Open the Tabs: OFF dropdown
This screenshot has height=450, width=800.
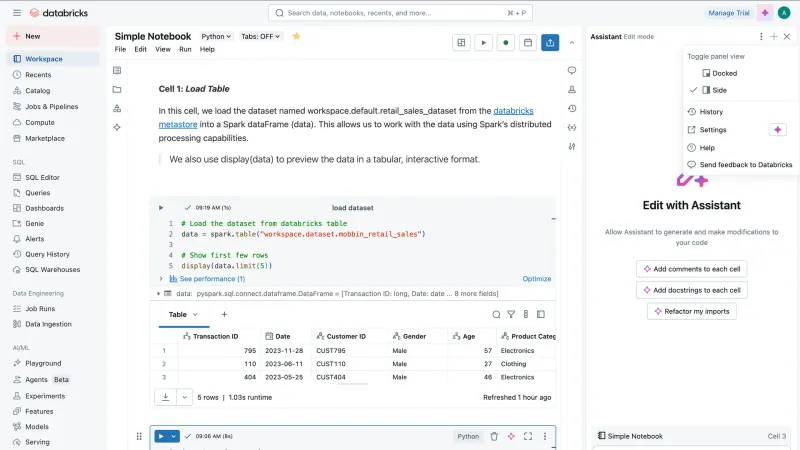[260, 36]
